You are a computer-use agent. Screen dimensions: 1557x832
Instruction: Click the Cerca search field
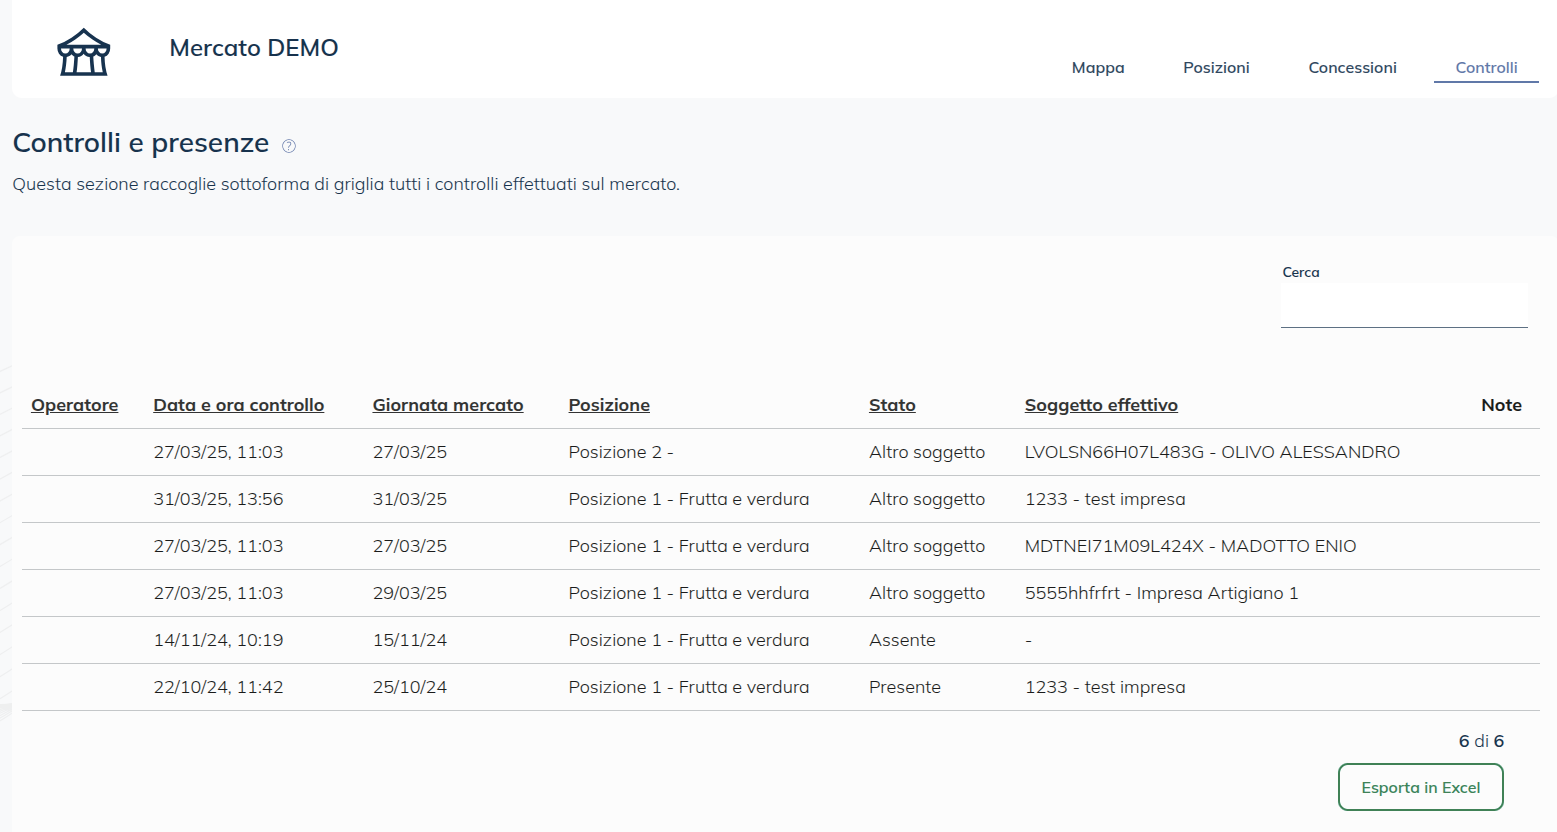pos(1403,305)
